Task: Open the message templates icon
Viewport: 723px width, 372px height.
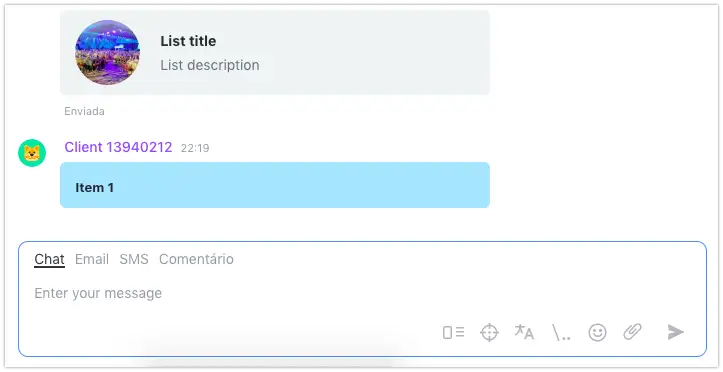Action: (453, 332)
